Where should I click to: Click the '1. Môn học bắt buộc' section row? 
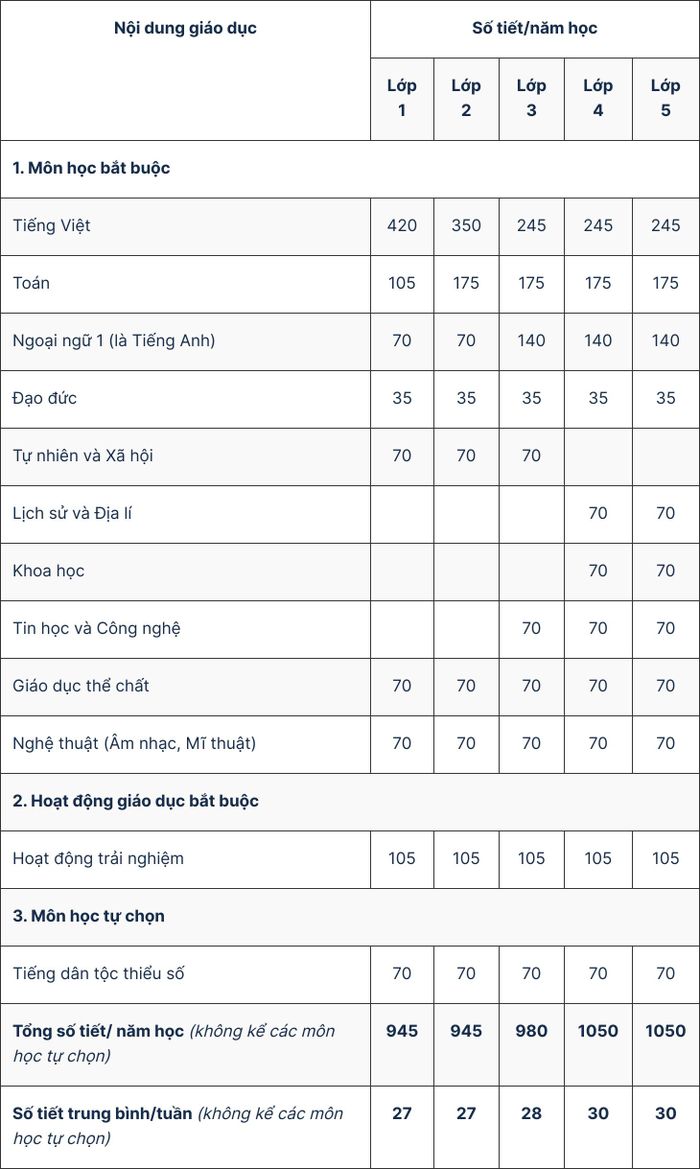[350, 168]
